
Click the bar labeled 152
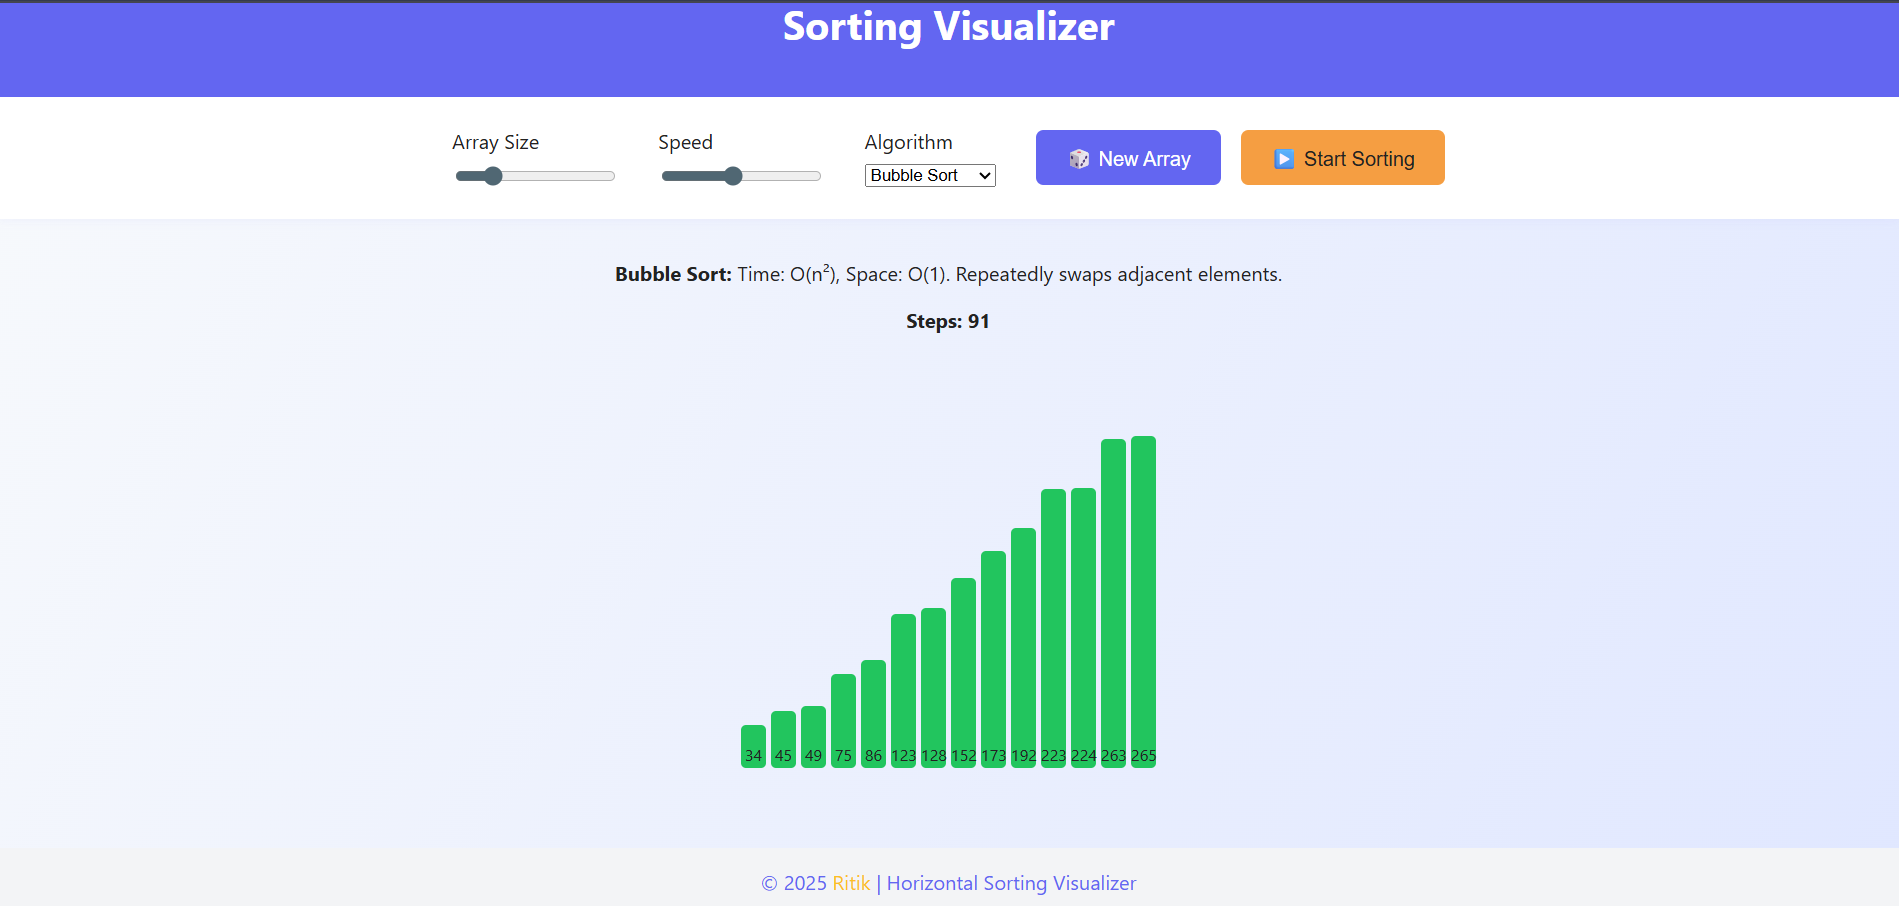963,670
